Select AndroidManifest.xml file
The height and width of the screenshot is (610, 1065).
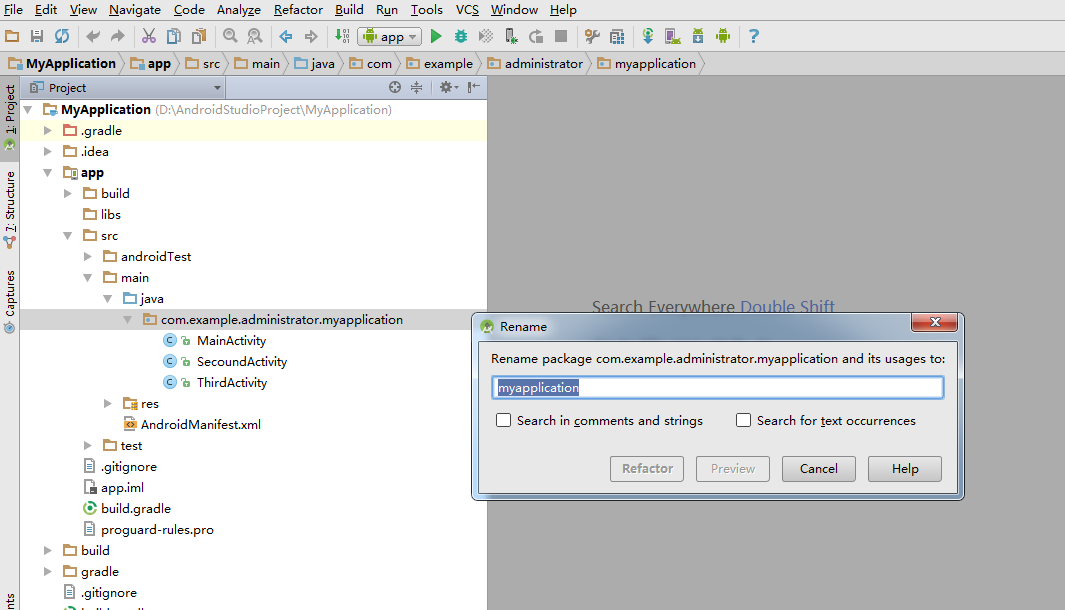[x=200, y=425]
